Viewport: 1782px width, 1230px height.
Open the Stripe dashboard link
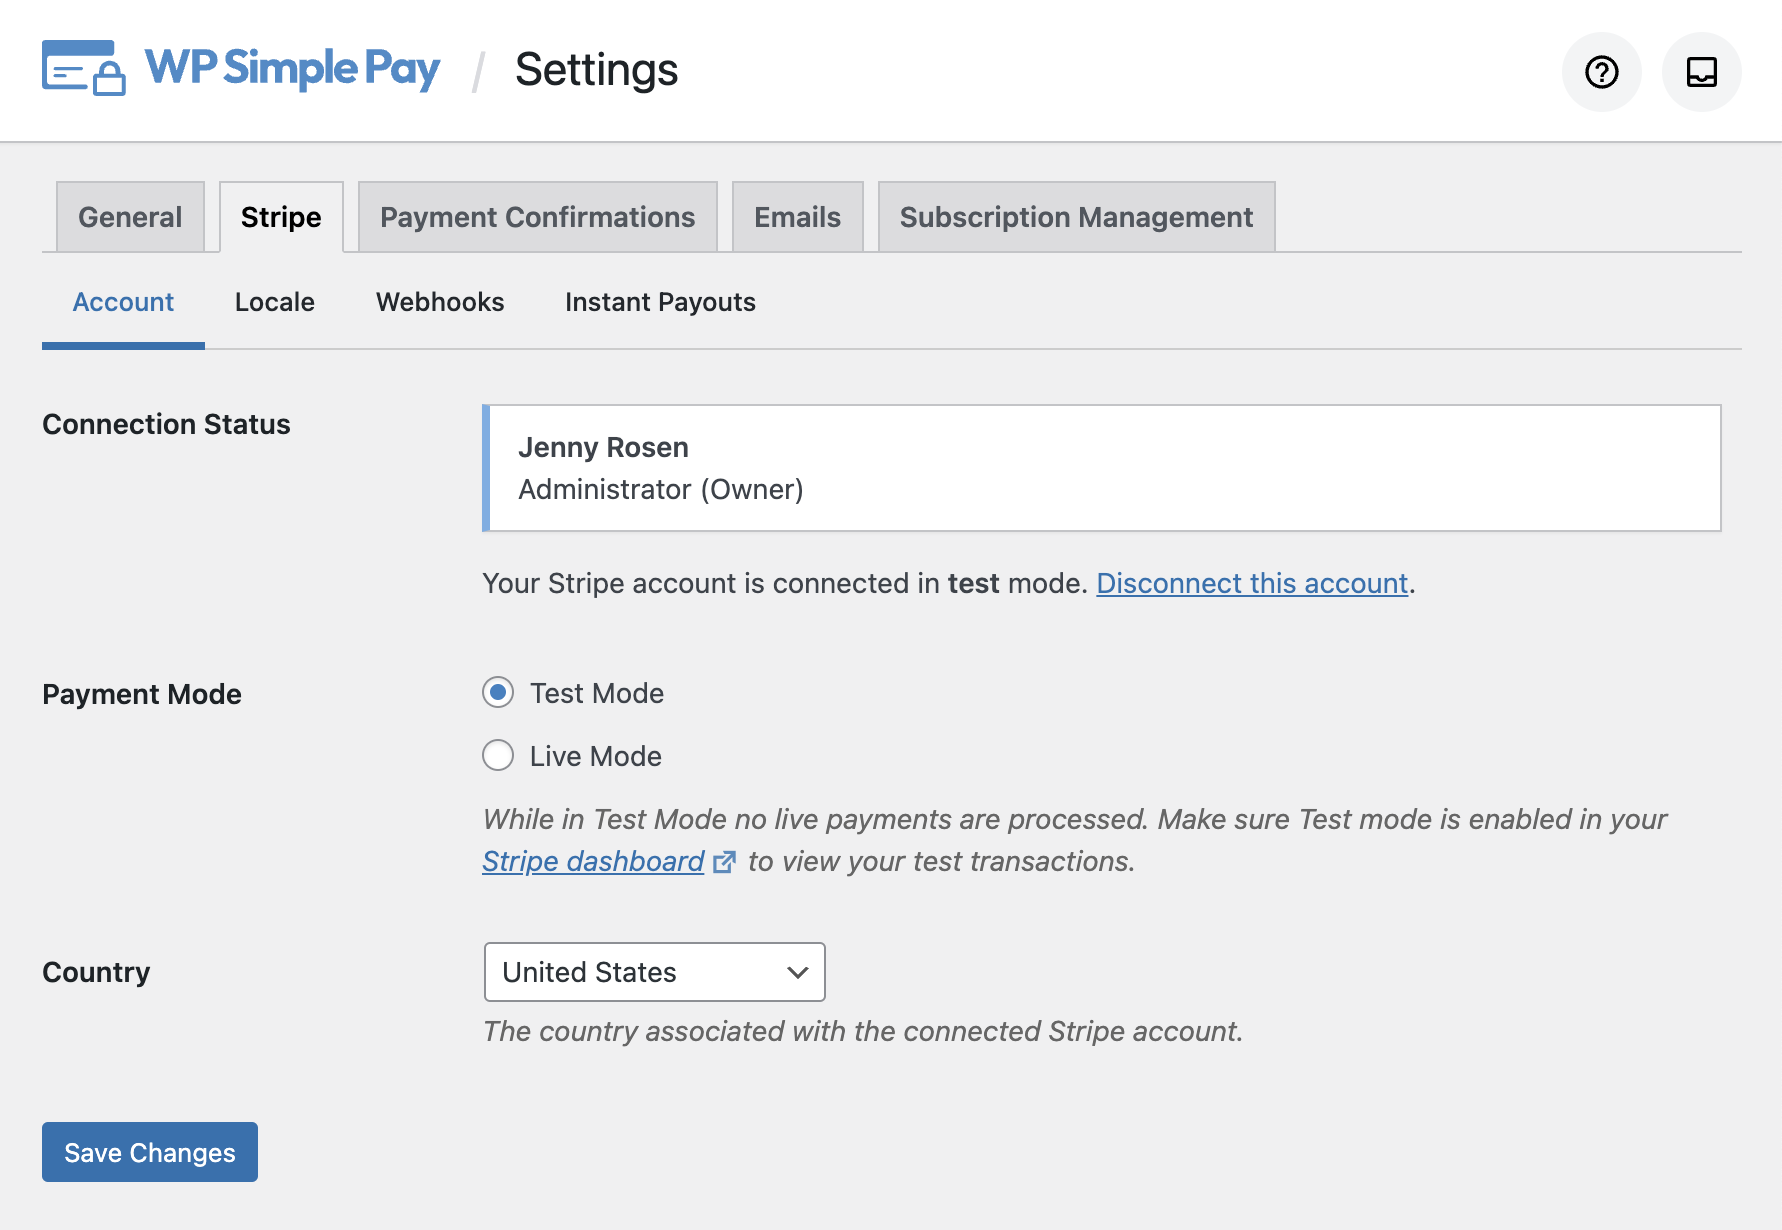(593, 861)
